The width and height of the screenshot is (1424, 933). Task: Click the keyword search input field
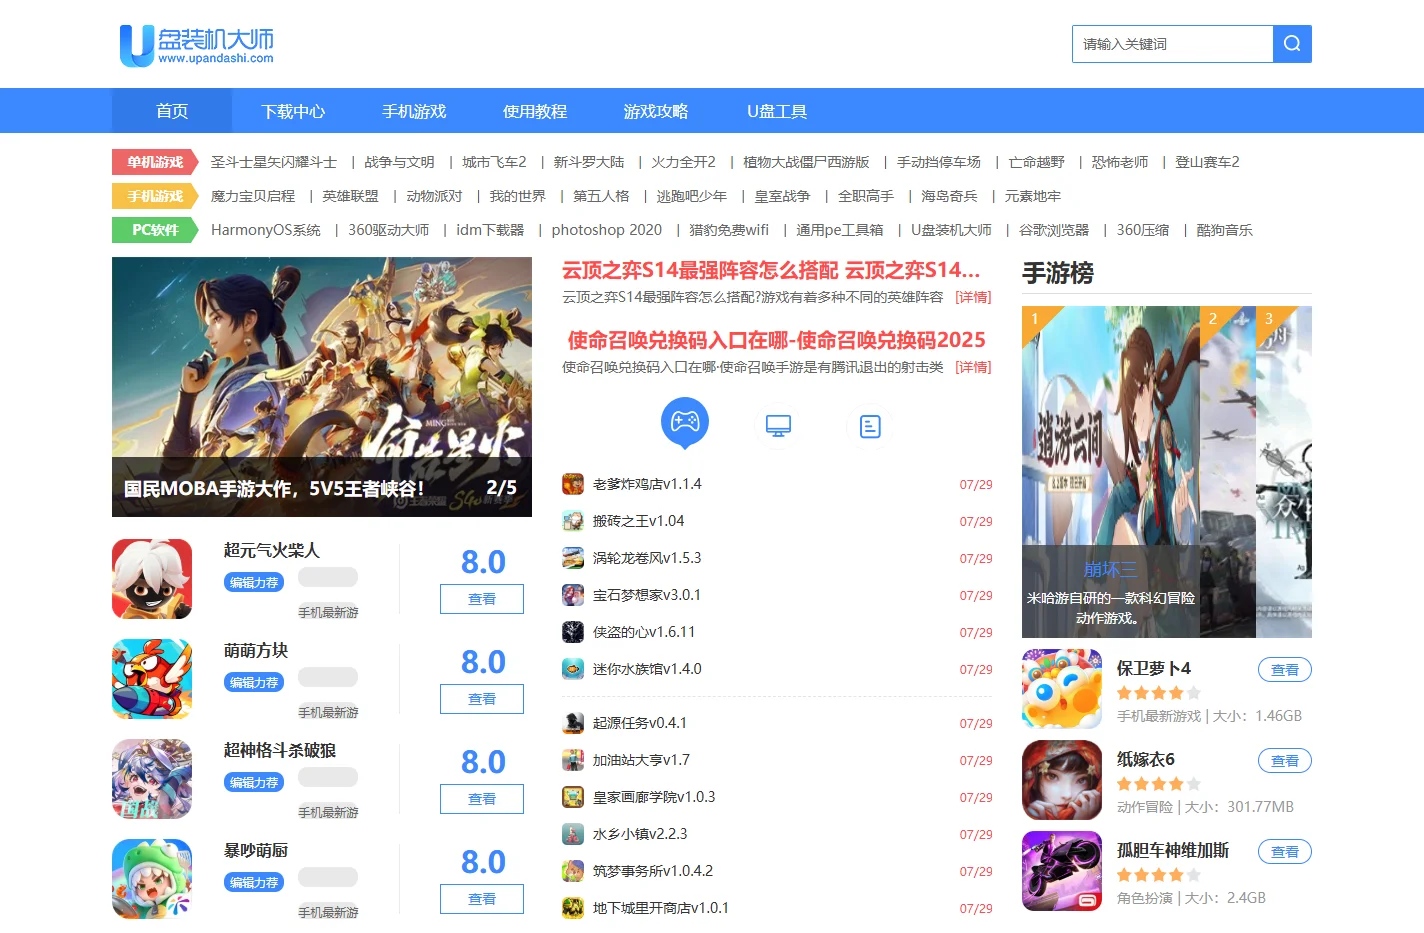(1172, 44)
